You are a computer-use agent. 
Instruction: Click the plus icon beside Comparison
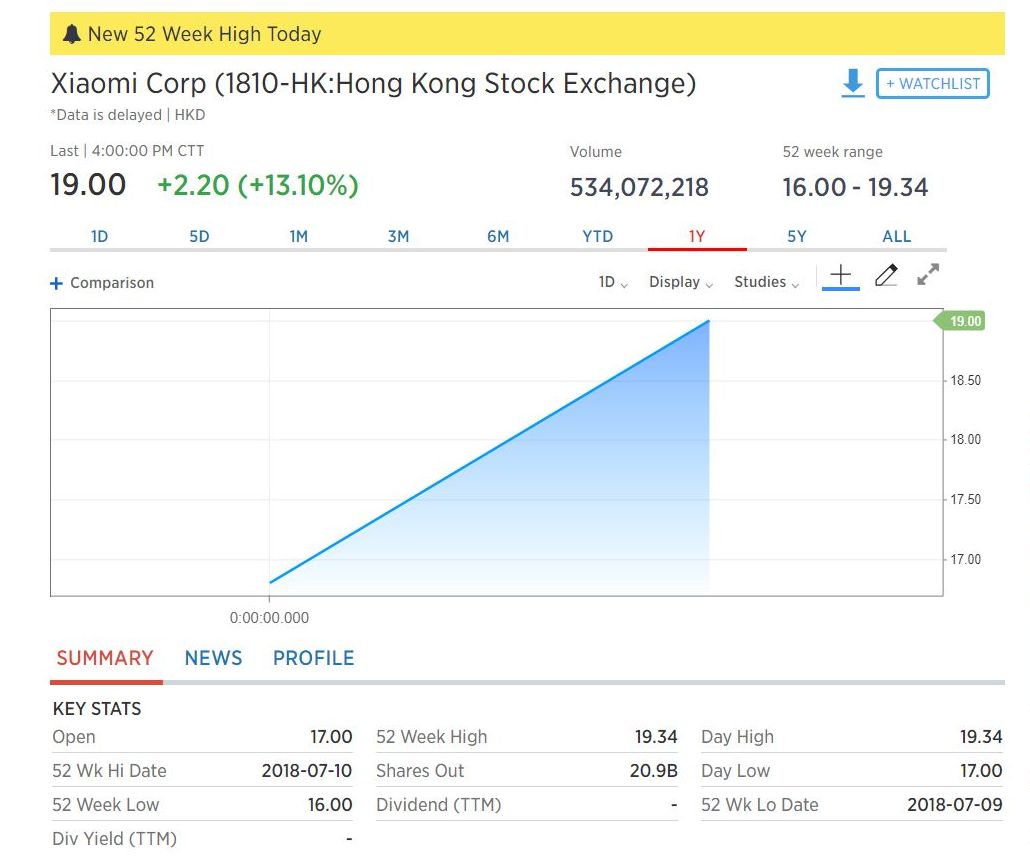57,283
